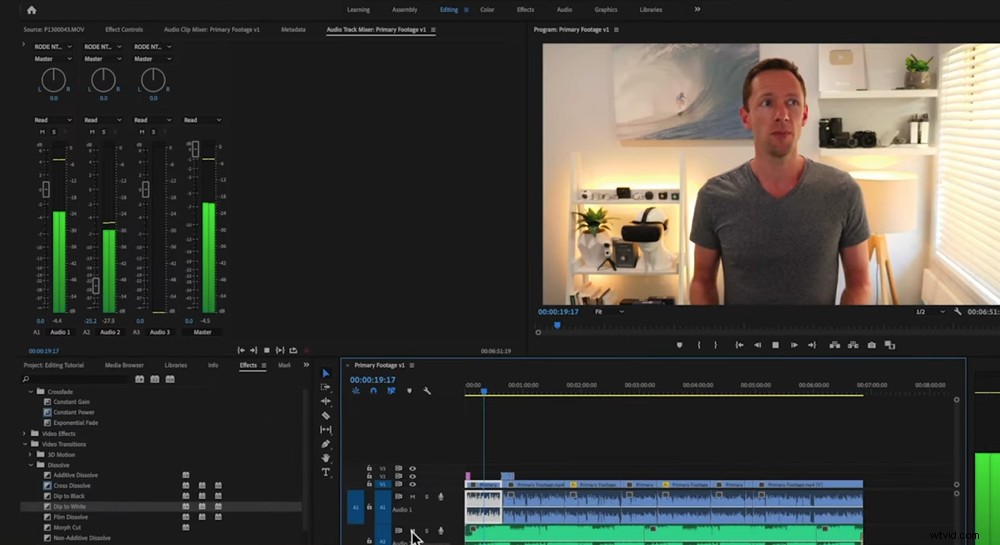Open timeline display settings wrench
The width and height of the screenshot is (1000, 545).
(x=427, y=391)
